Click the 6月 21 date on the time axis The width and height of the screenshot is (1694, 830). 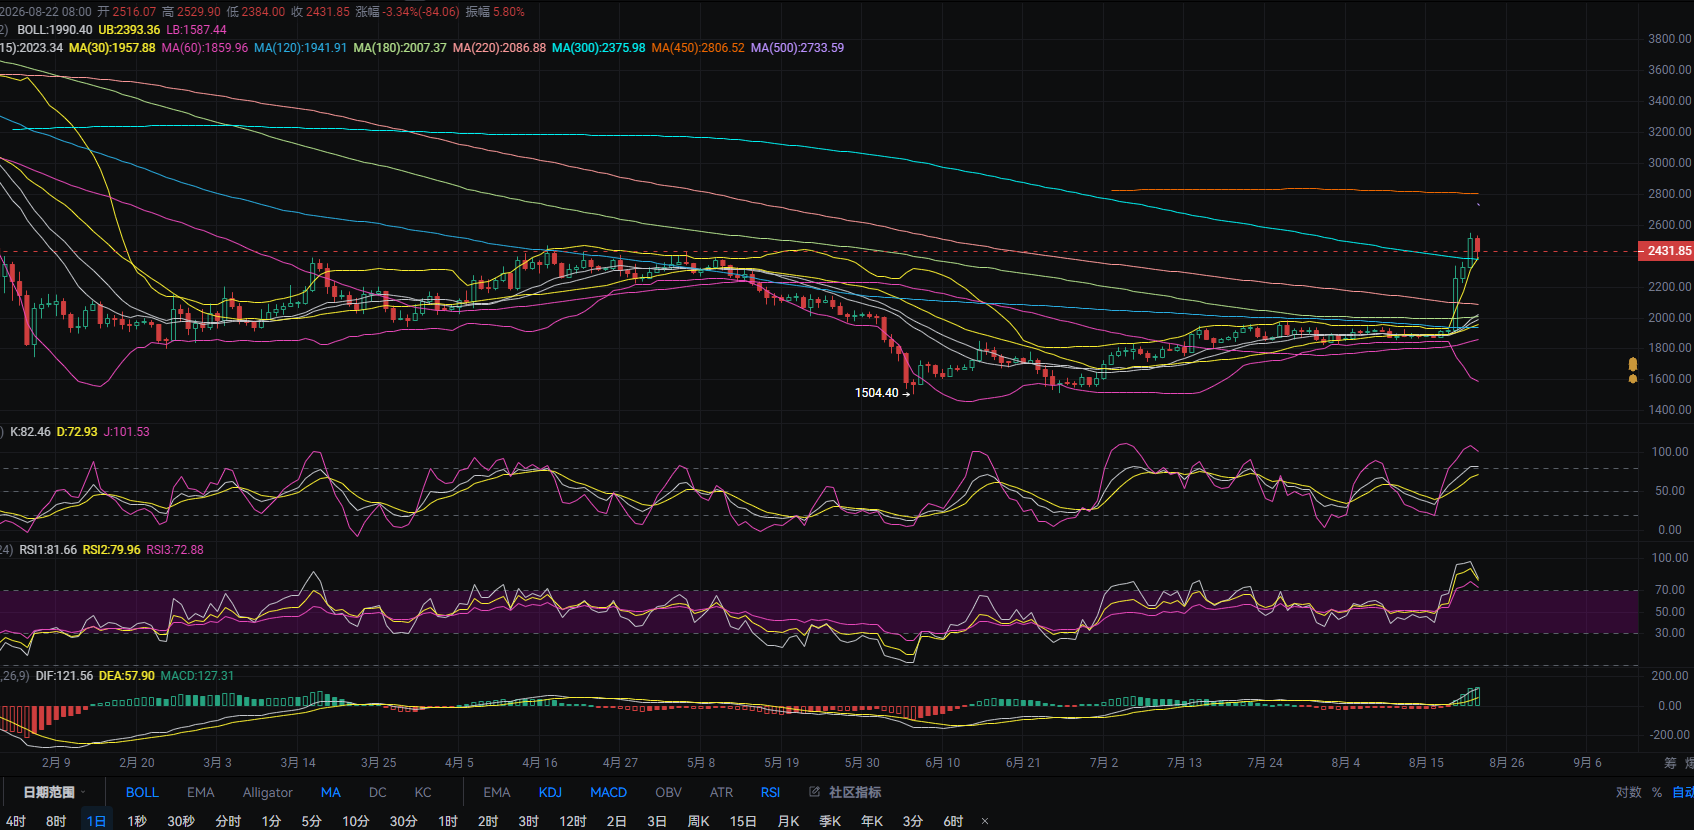[x=1023, y=762]
